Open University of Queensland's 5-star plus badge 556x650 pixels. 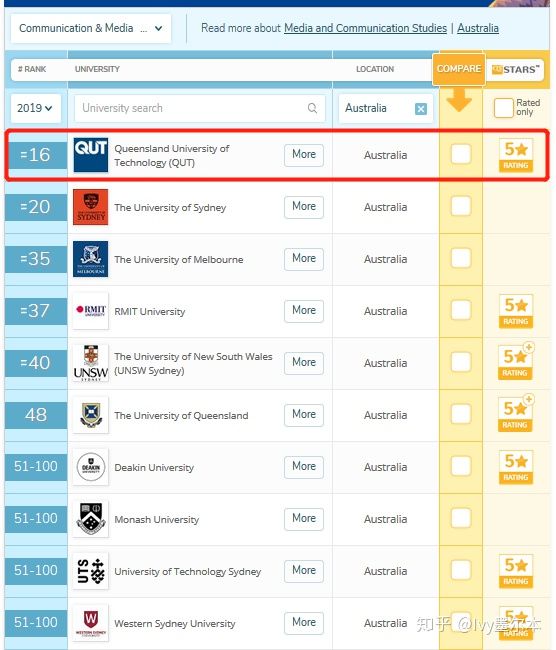coord(516,414)
